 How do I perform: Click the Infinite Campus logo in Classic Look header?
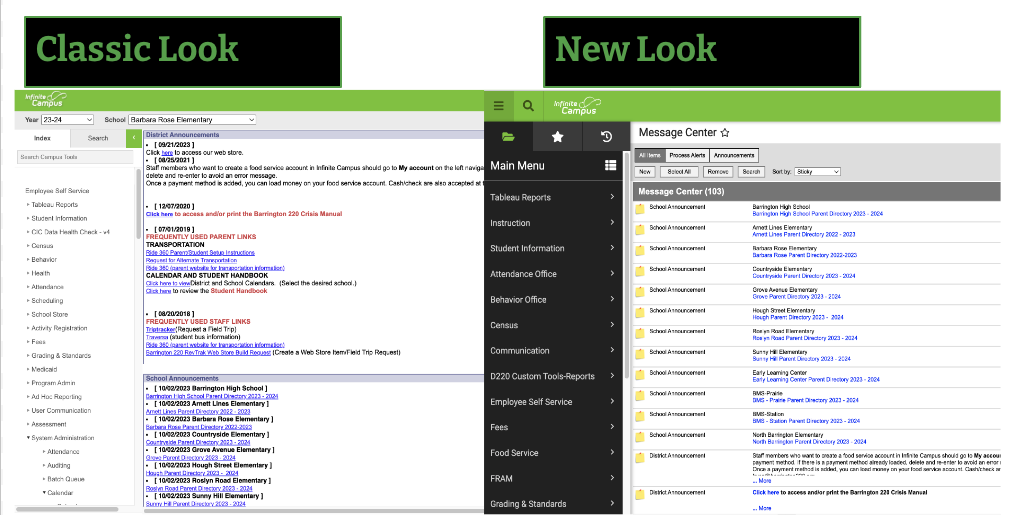[x=45, y=100]
